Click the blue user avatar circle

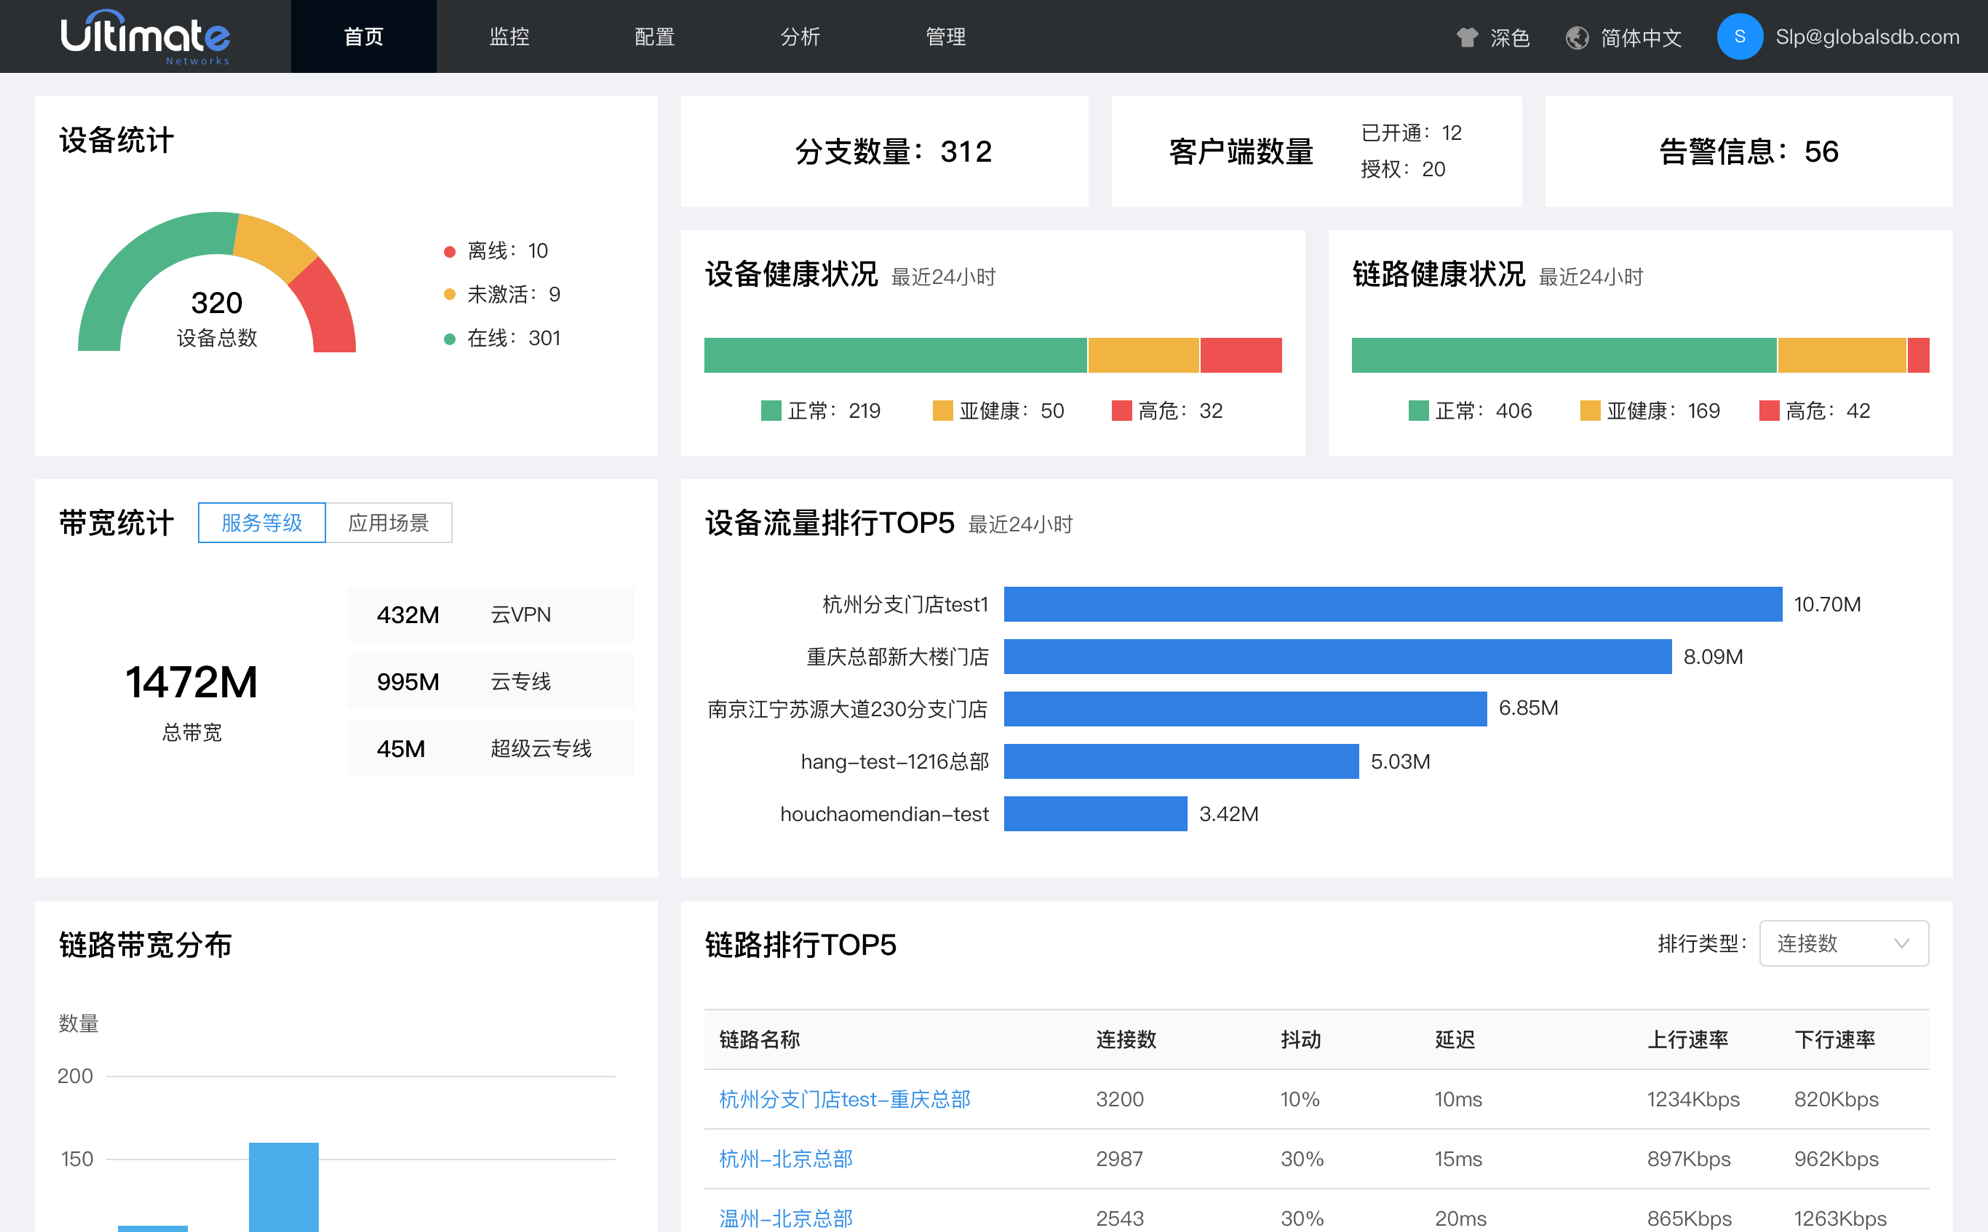[1739, 37]
